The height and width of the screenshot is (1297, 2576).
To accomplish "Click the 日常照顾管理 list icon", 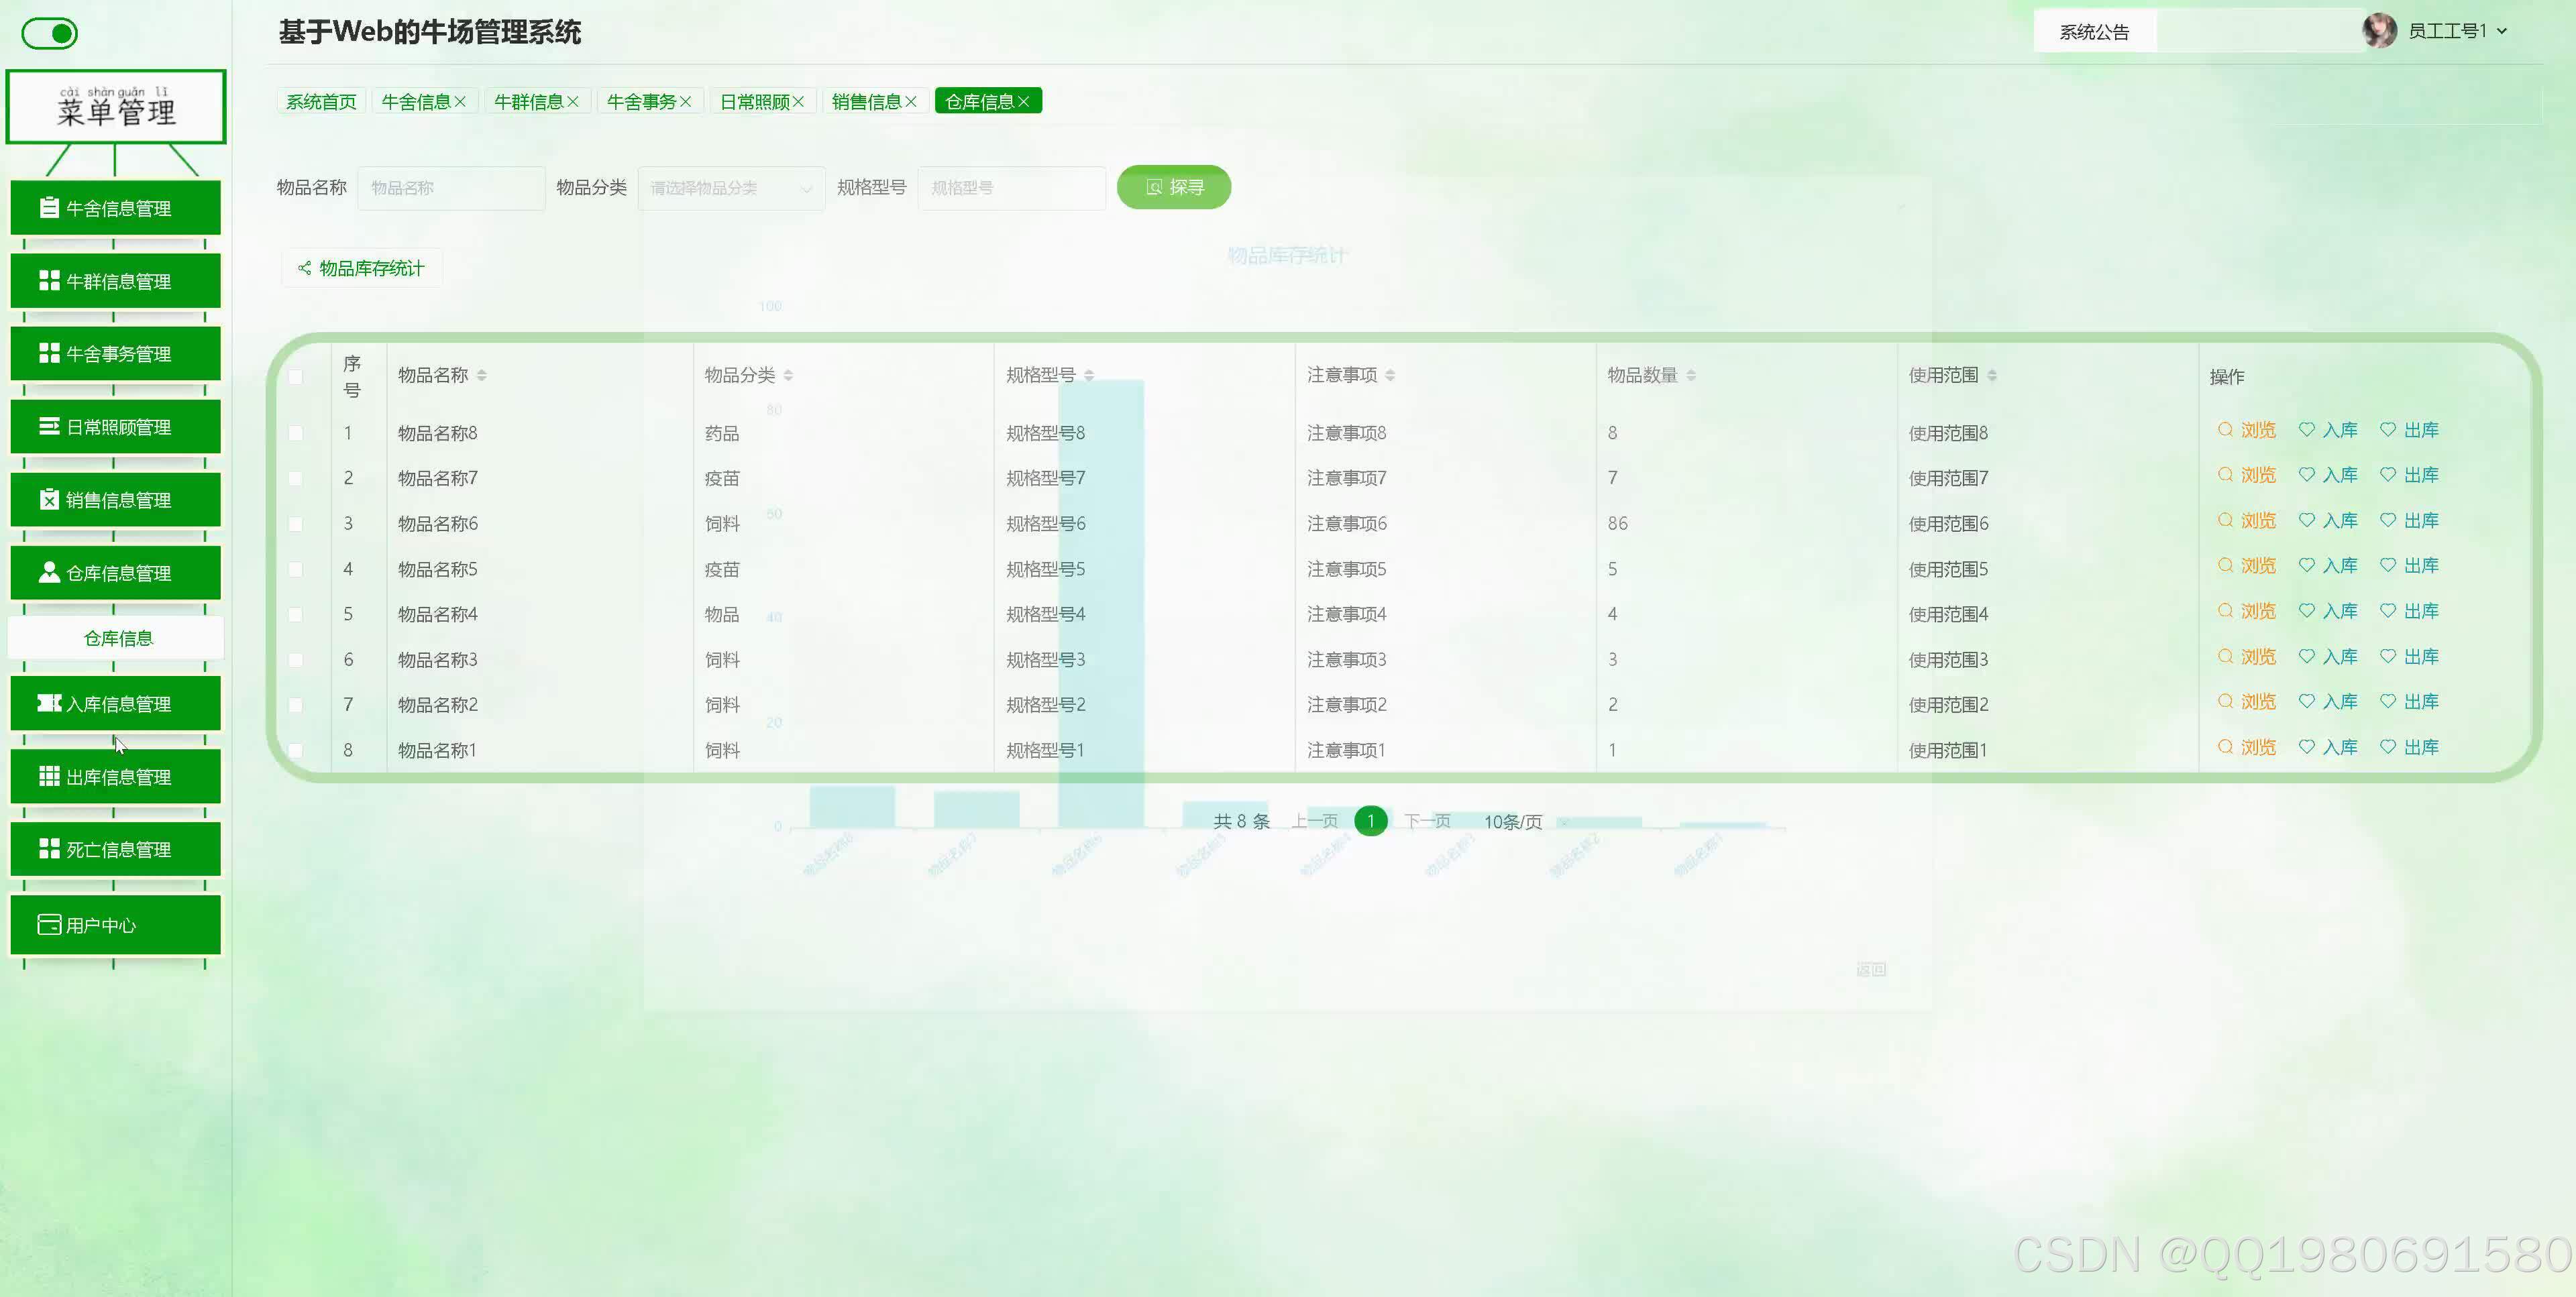I will [x=48, y=426].
